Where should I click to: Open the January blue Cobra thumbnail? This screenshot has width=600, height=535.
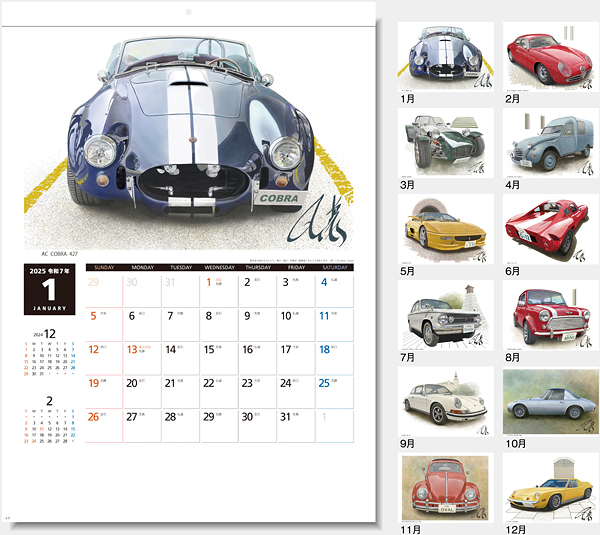pos(446,57)
